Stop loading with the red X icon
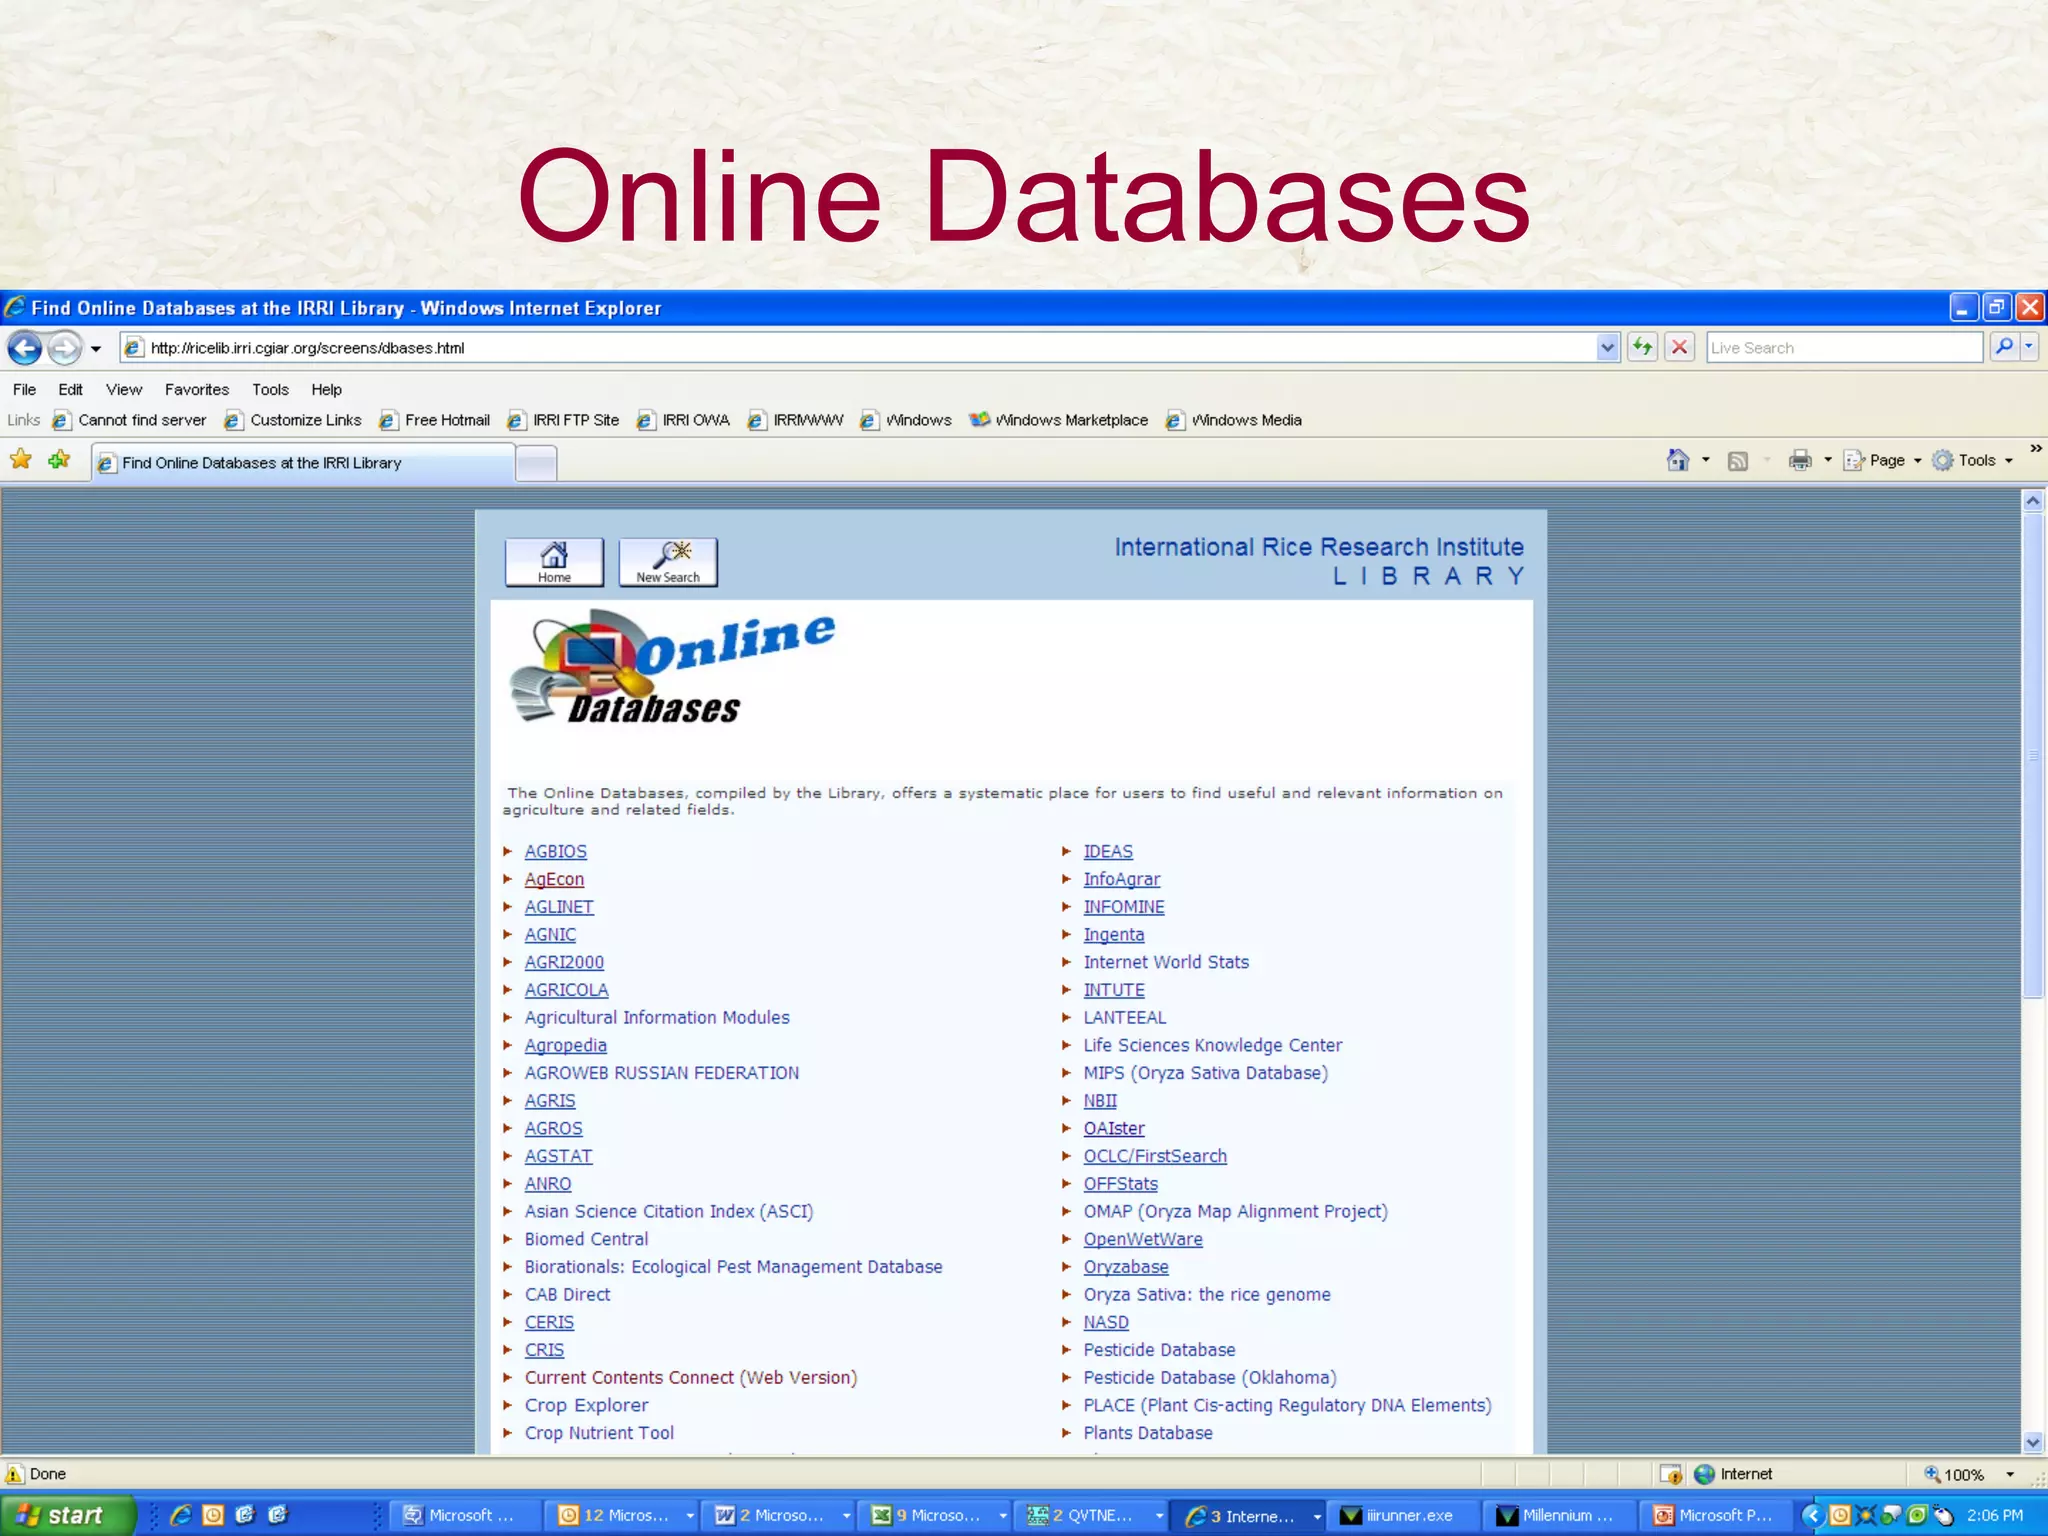The height and width of the screenshot is (1536, 2048). click(1680, 347)
